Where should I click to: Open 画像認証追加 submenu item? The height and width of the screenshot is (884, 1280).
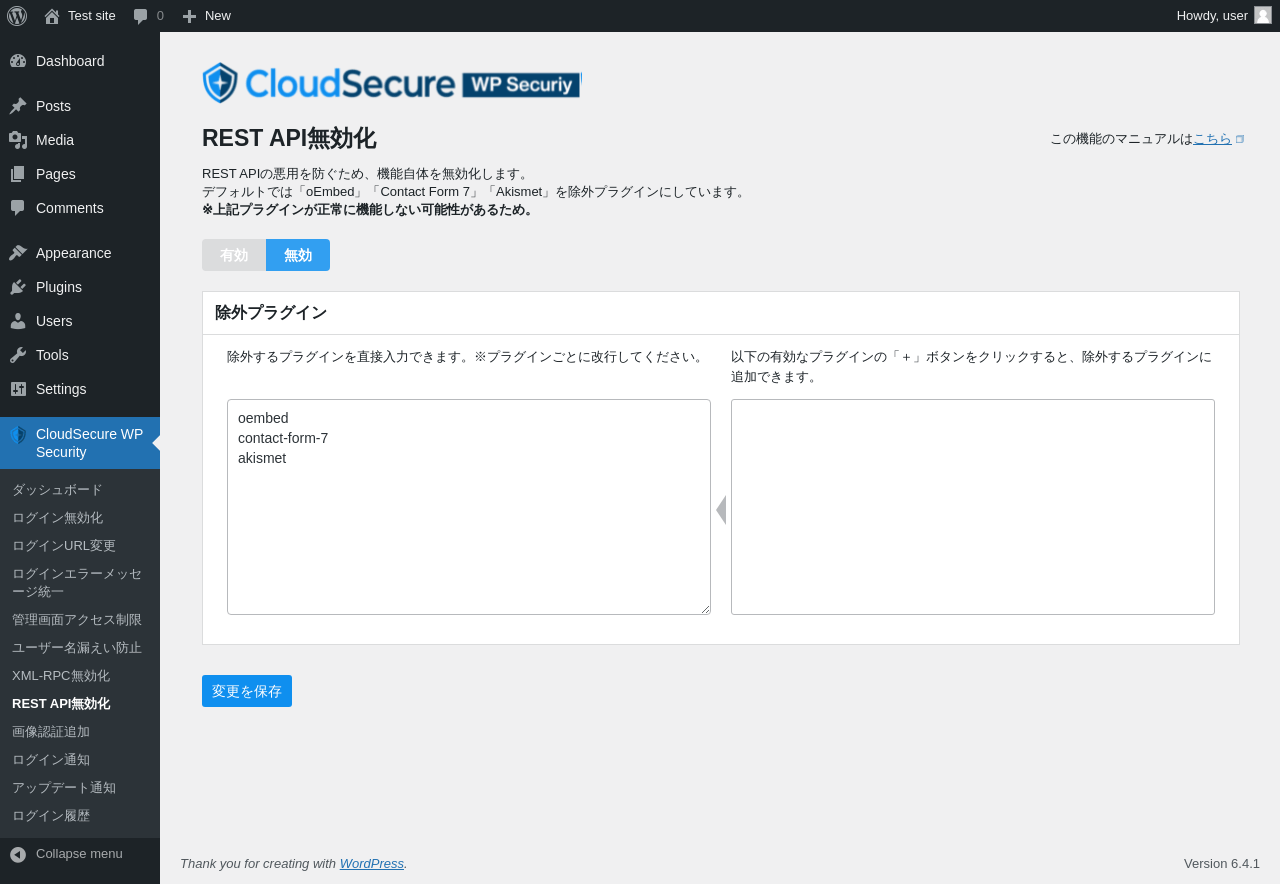coord(80,732)
